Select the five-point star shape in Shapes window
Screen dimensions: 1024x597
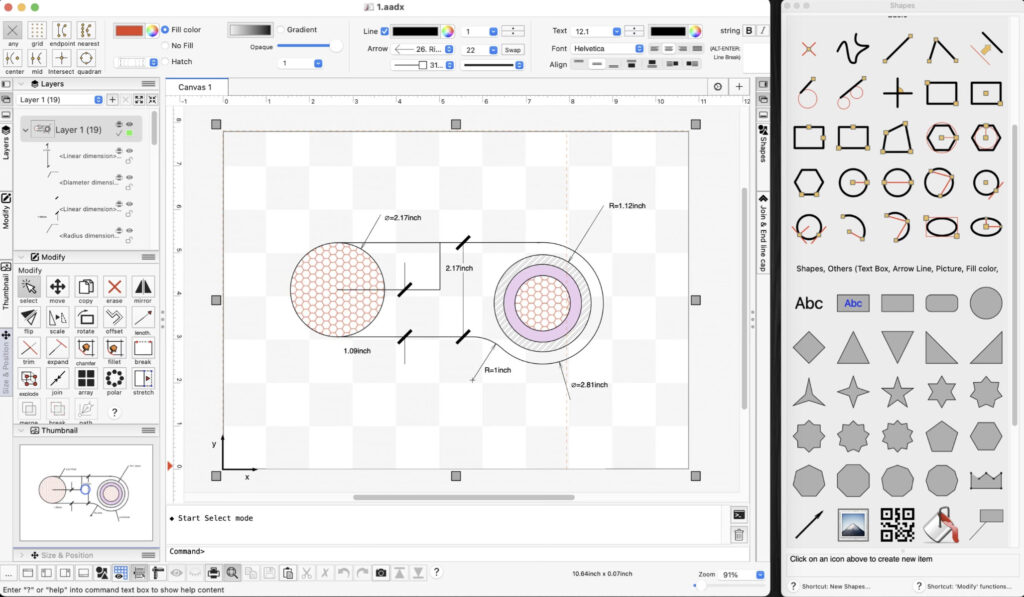tap(897, 392)
